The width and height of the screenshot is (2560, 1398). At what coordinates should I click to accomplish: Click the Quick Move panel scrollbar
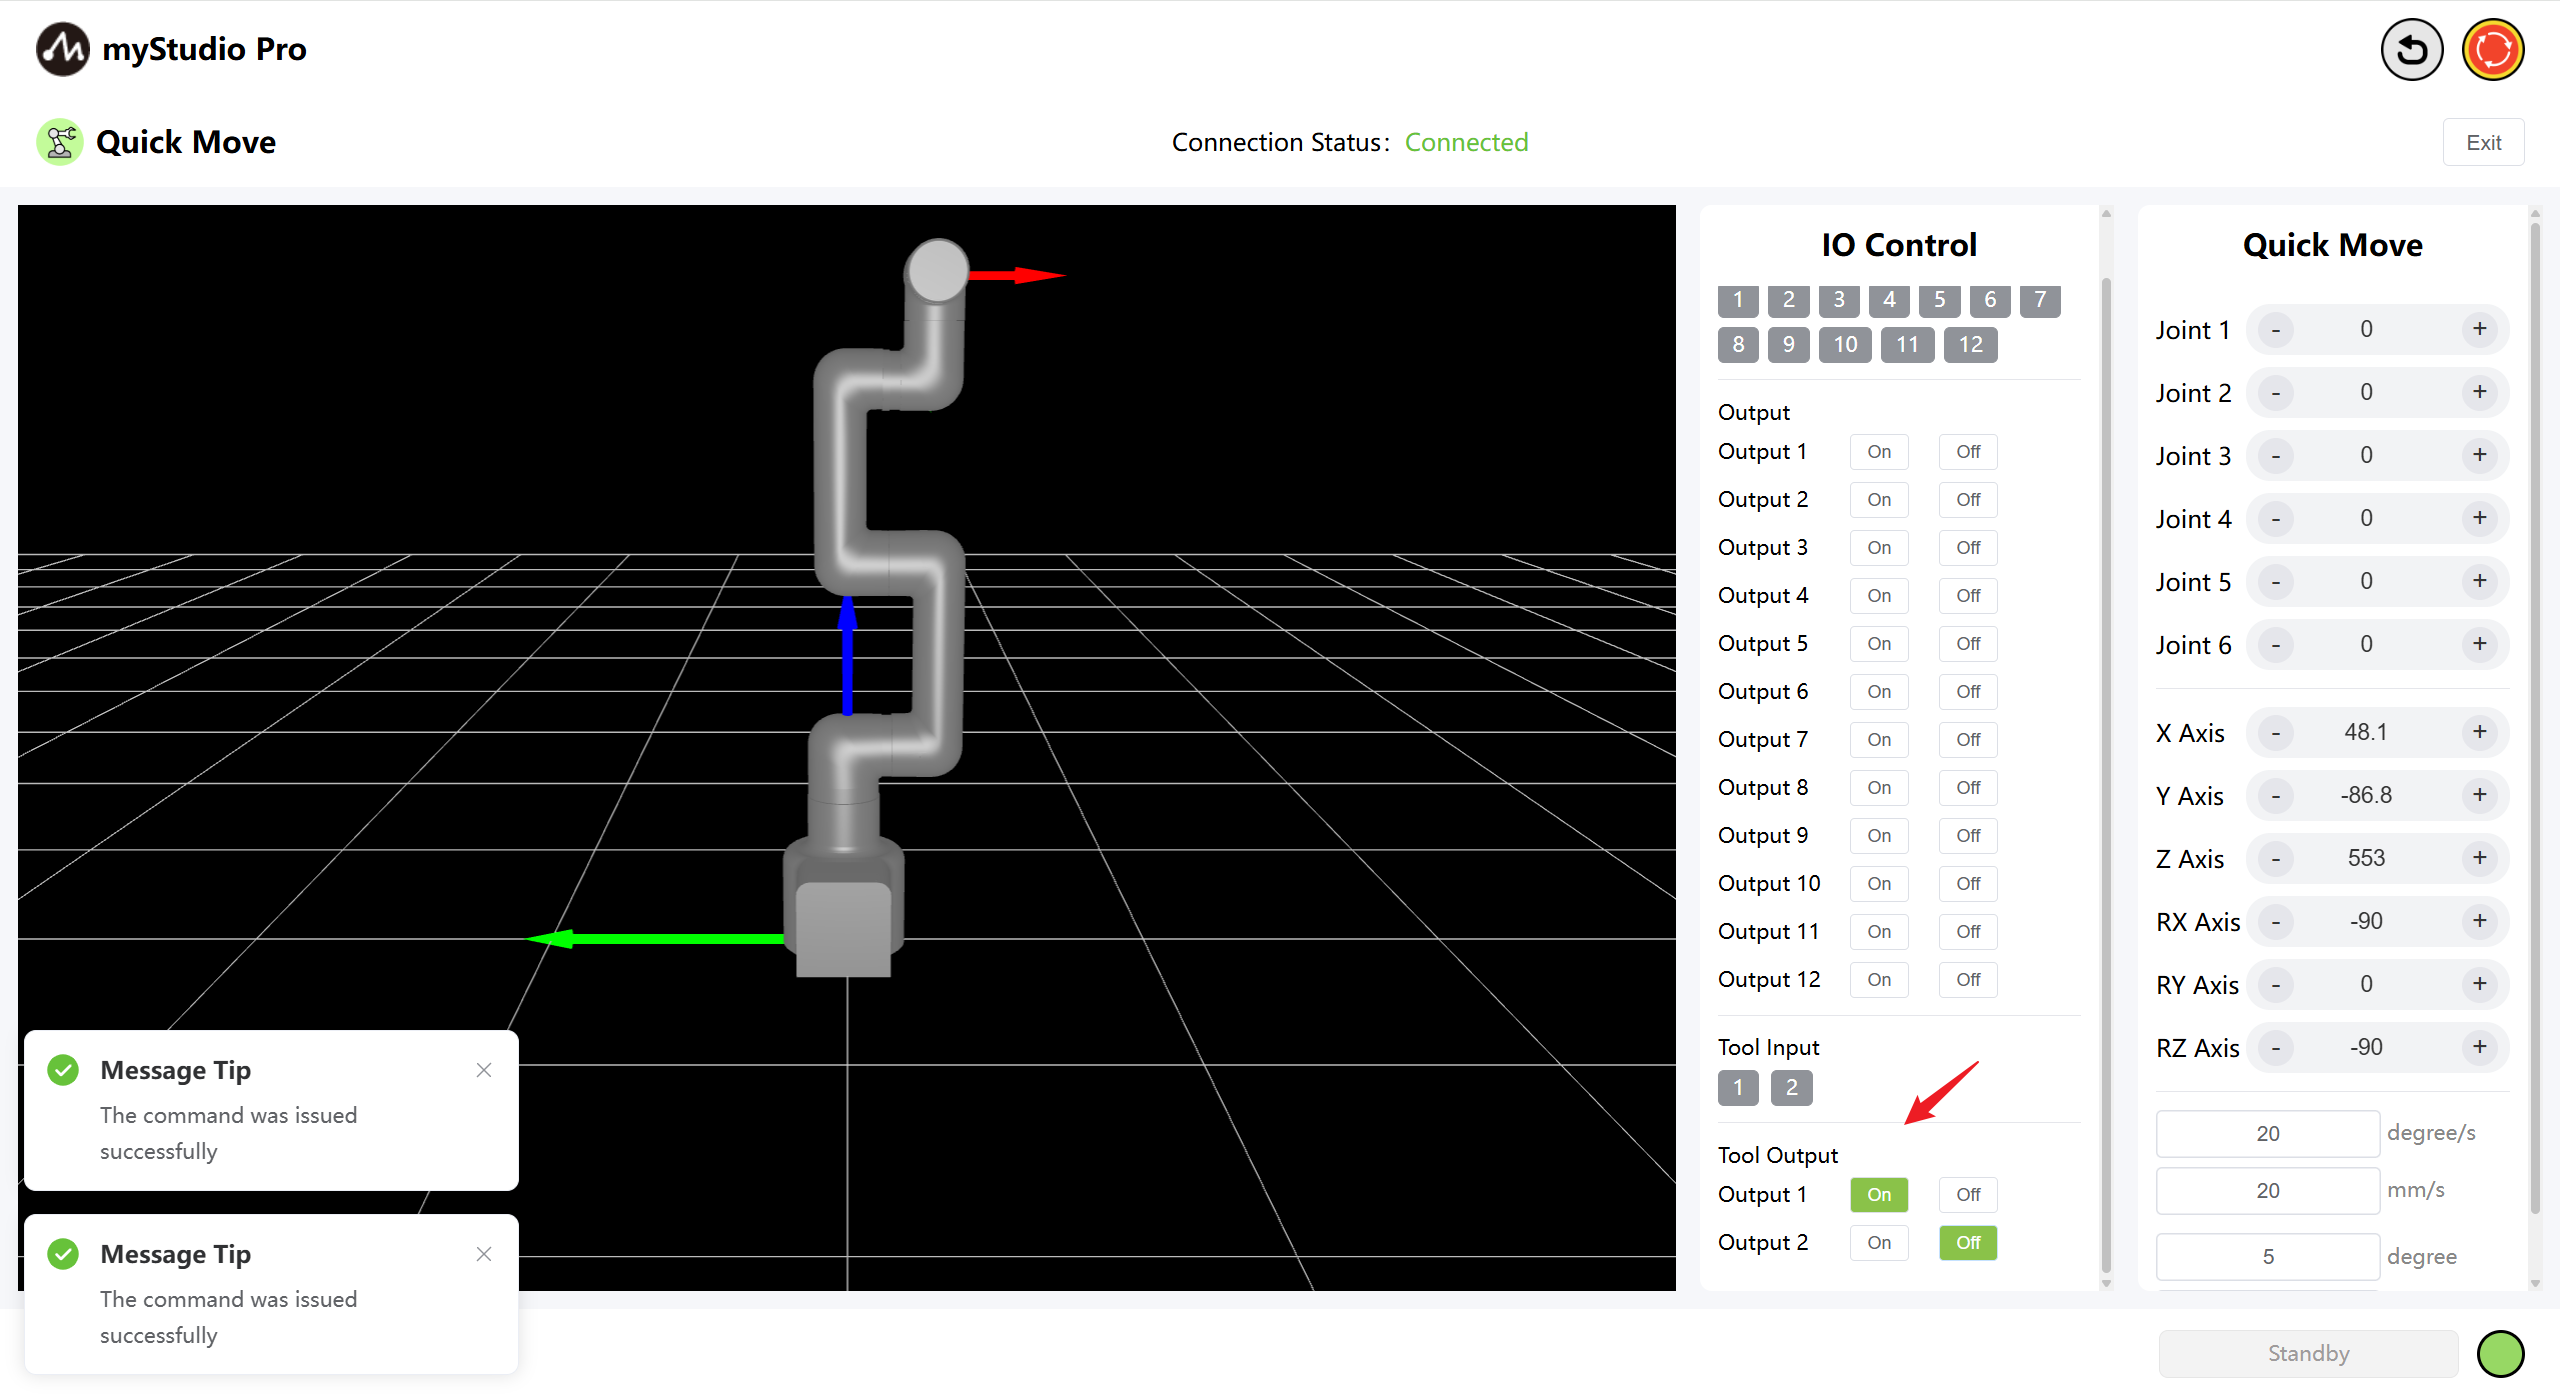coord(2534,720)
